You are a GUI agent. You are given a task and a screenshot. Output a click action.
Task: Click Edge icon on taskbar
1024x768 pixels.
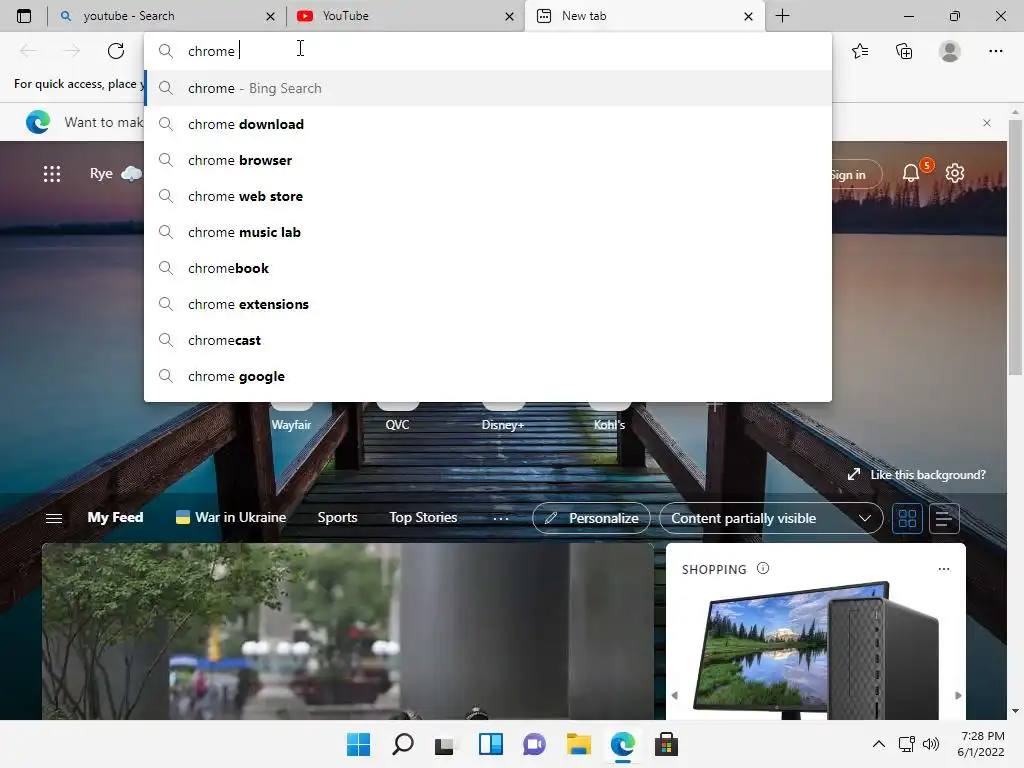tap(622, 744)
